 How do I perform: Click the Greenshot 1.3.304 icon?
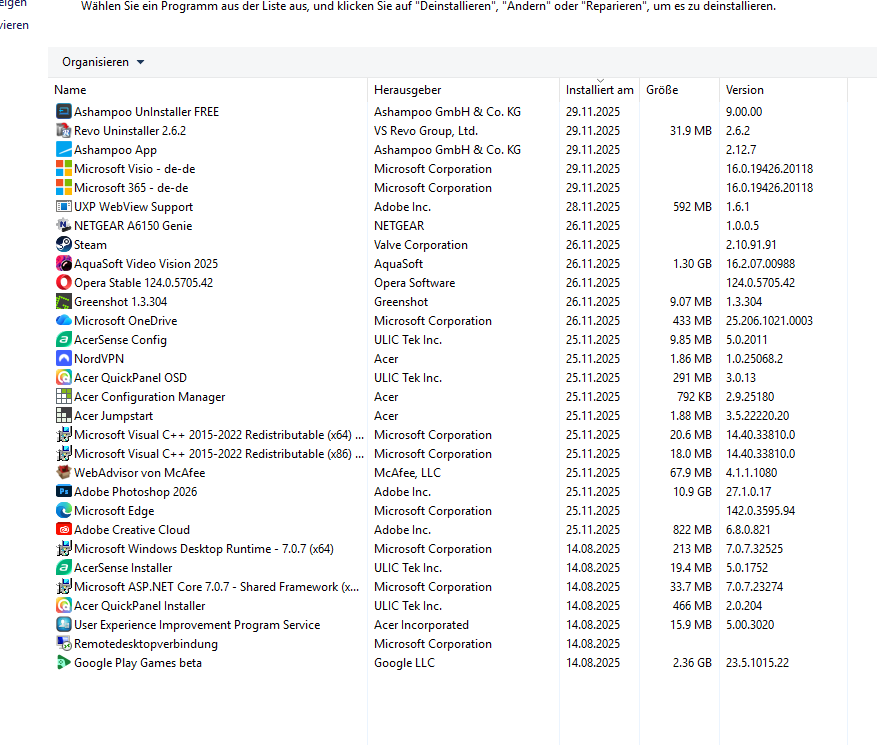click(64, 301)
